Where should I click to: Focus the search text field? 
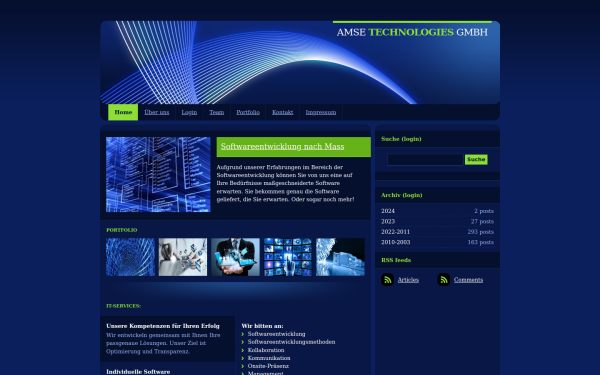(425, 160)
